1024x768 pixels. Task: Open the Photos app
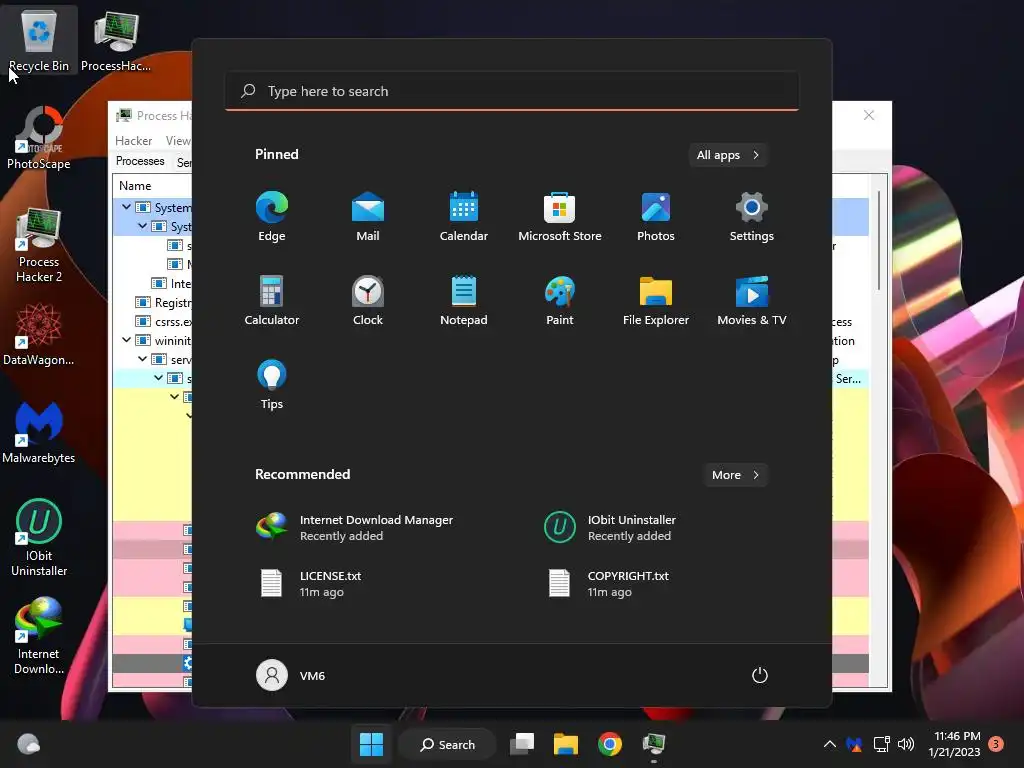(656, 217)
